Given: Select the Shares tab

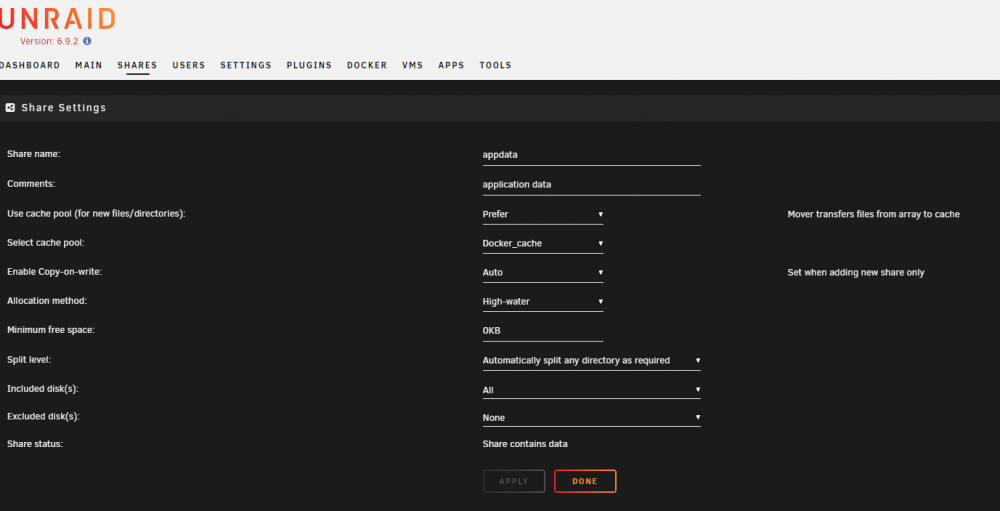Looking at the screenshot, I should (x=137, y=65).
